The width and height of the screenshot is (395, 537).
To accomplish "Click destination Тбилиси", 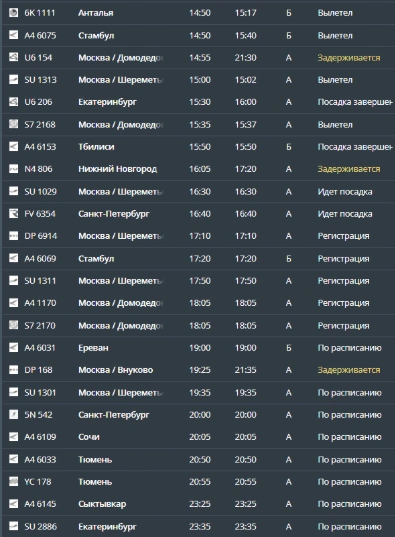I will click(x=96, y=147).
